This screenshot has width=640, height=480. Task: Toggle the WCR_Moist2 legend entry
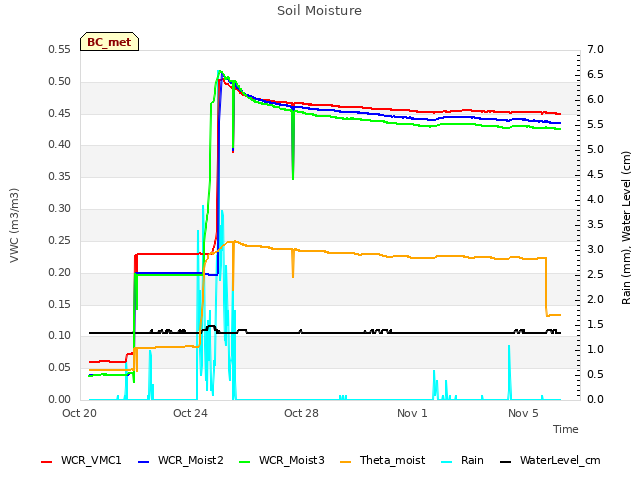[181, 460]
